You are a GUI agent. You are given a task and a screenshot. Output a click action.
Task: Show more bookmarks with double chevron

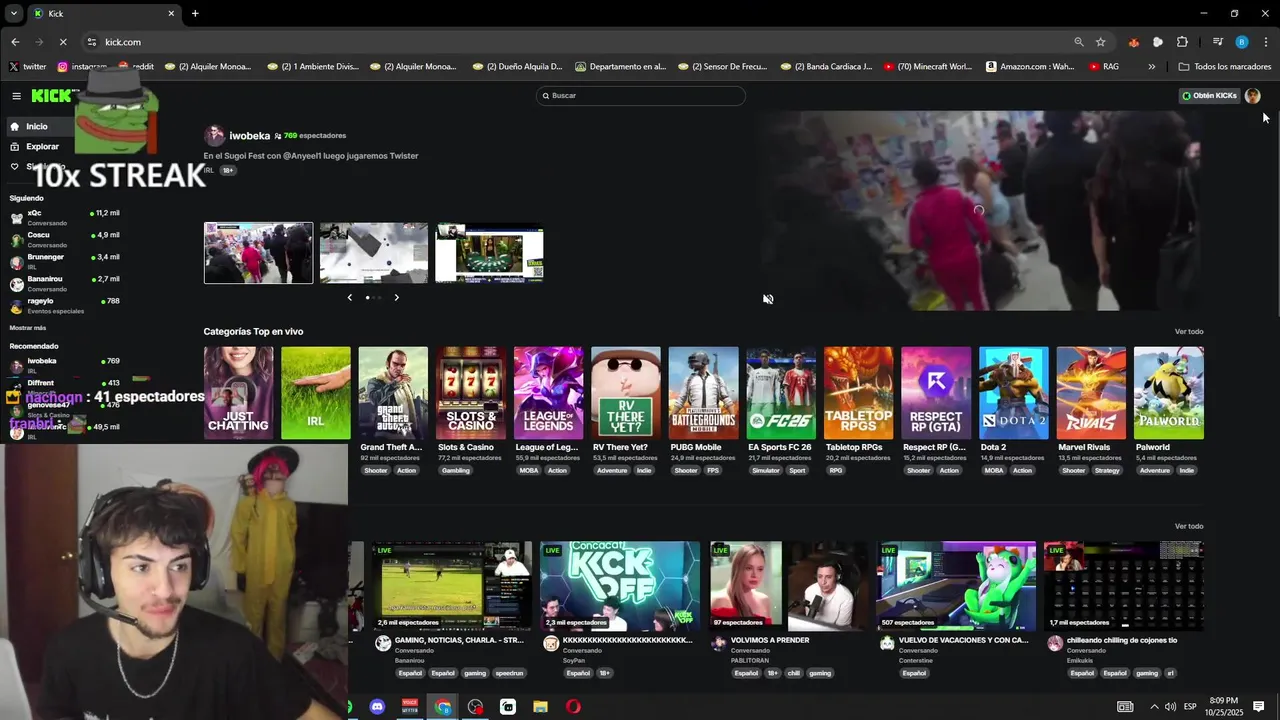point(1152,67)
